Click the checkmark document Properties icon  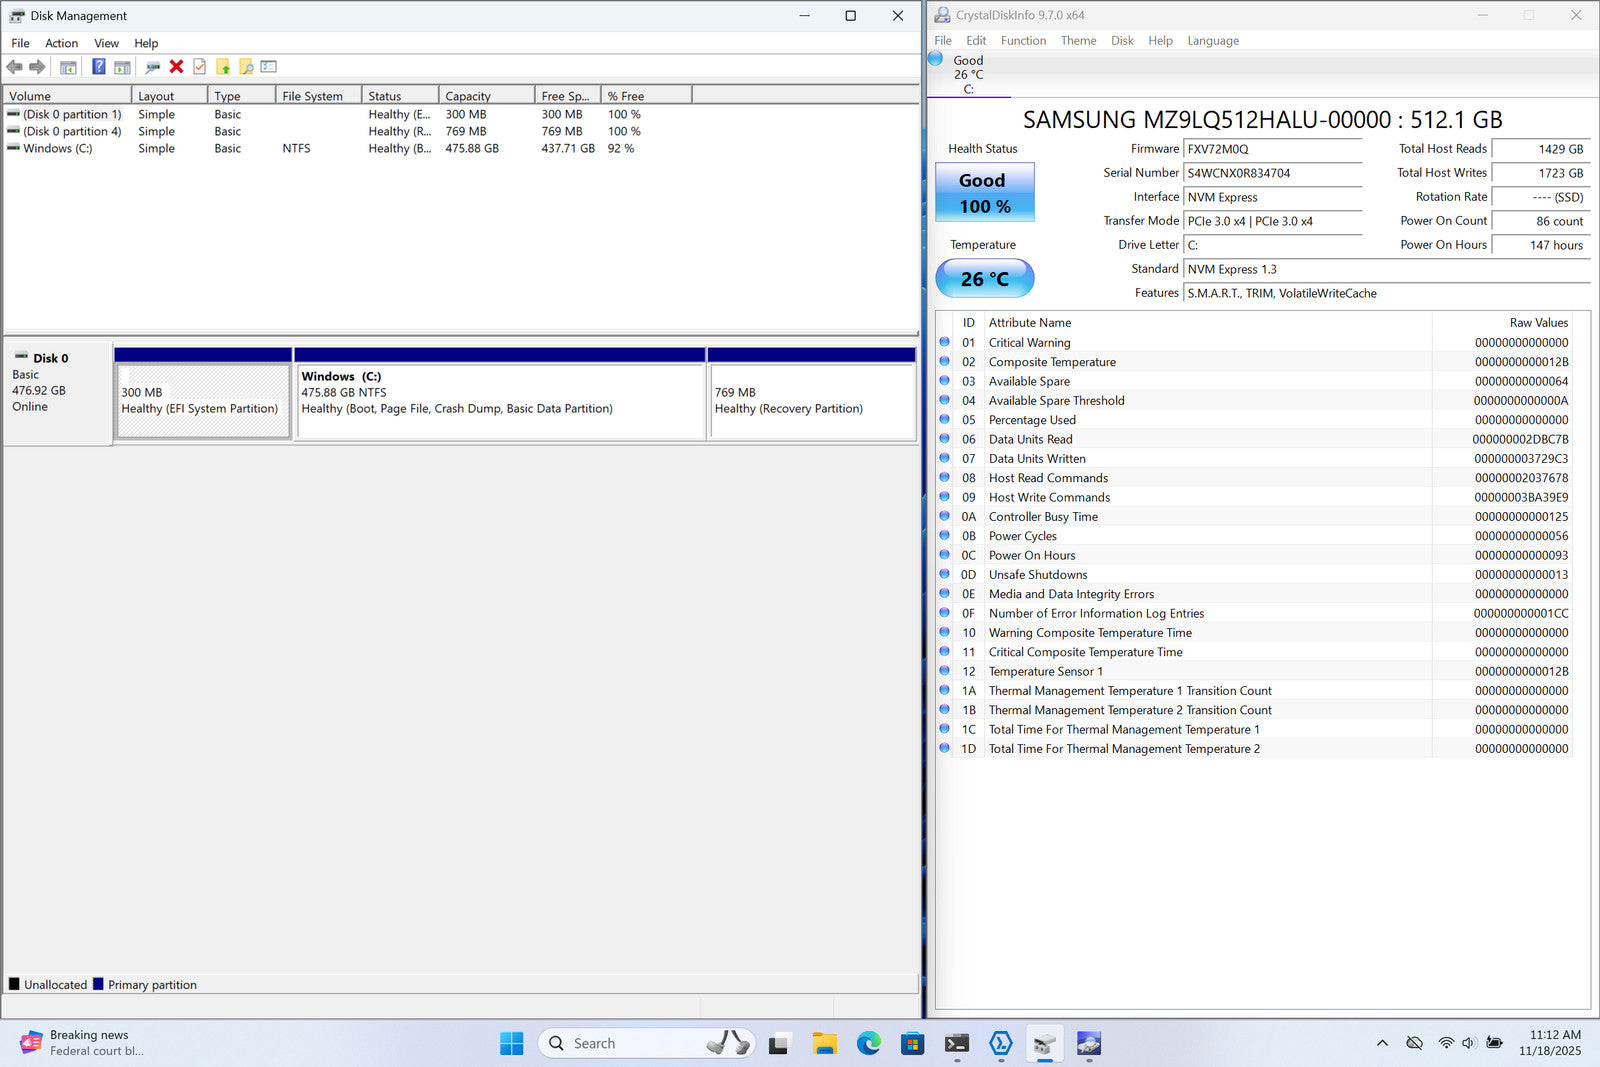point(199,67)
